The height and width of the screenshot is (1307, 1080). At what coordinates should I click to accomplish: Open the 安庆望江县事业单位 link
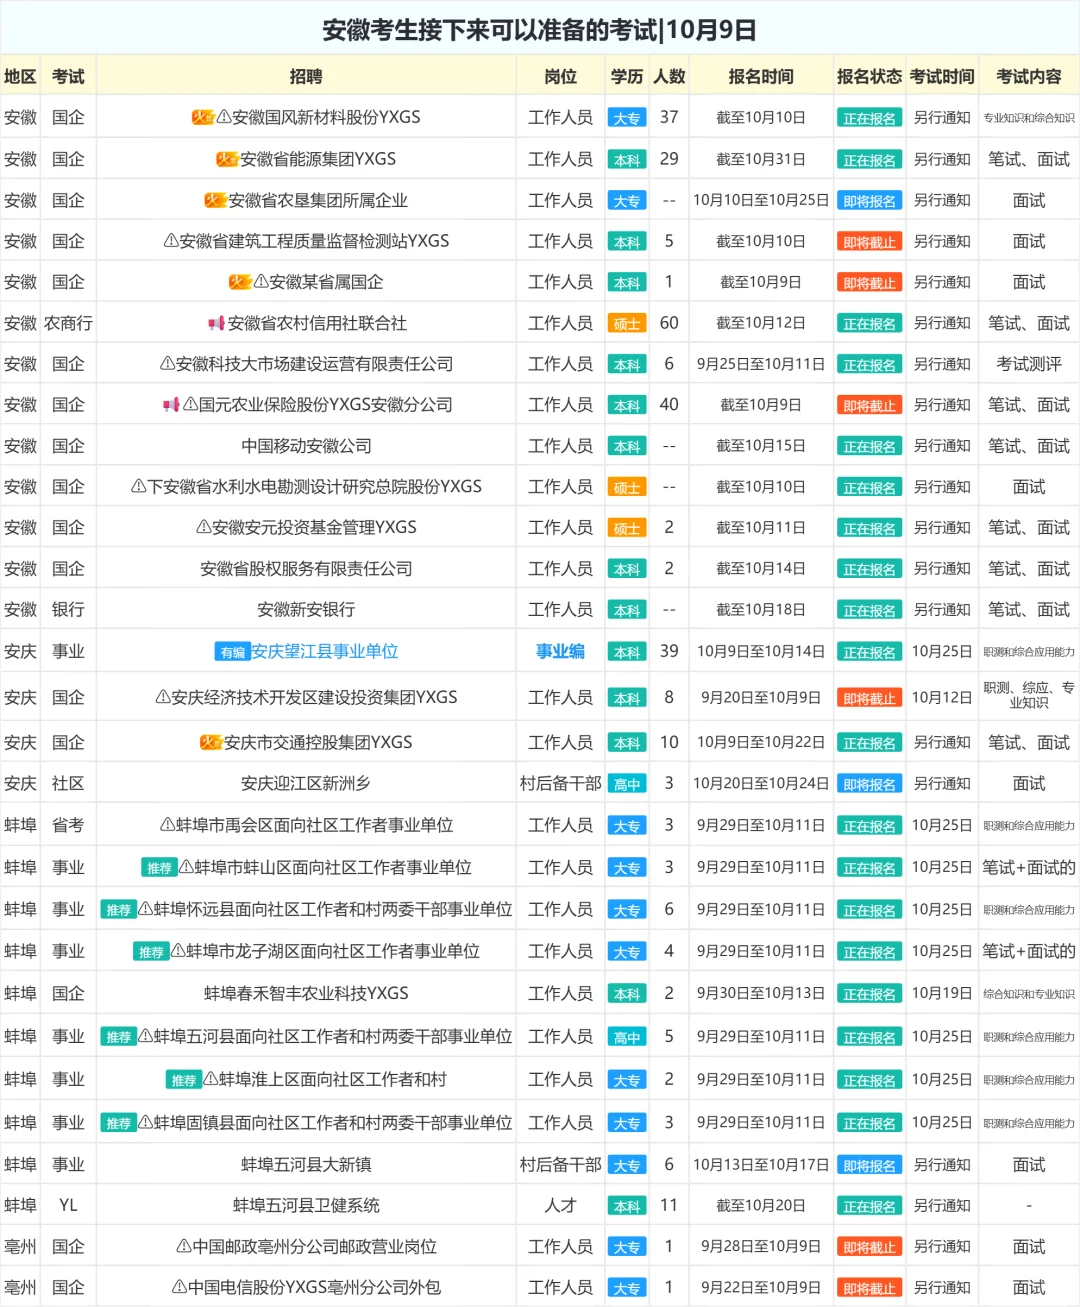click(330, 650)
